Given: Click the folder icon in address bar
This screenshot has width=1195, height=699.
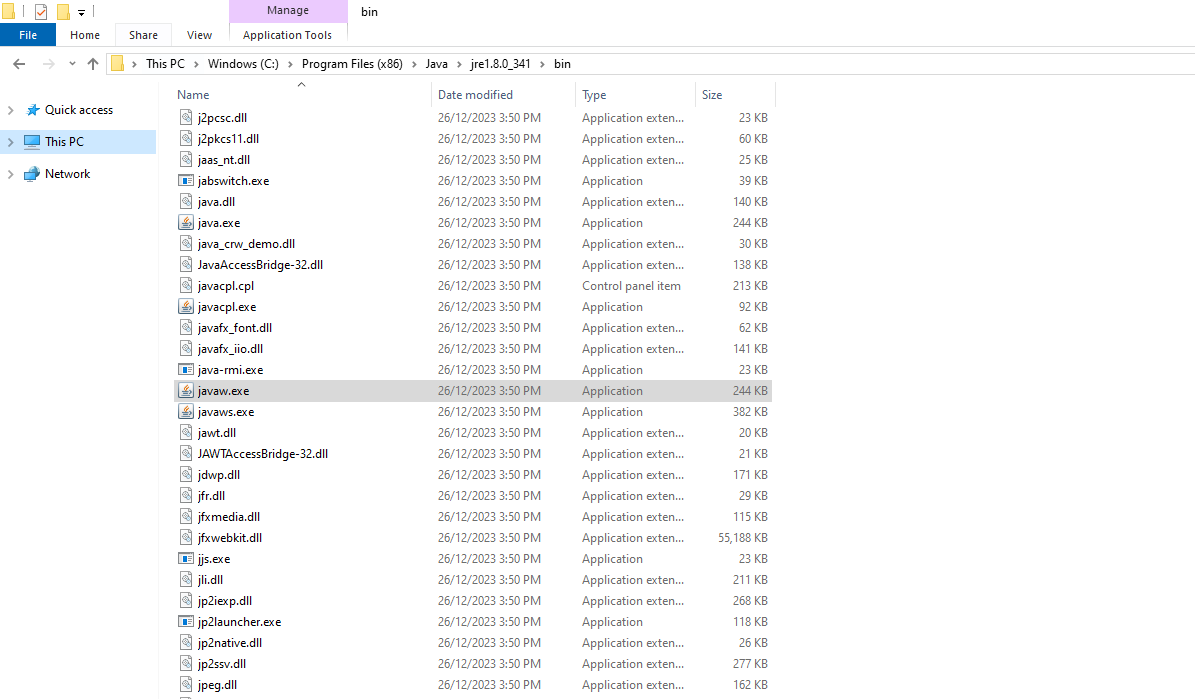Looking at the screenshot, I should pyautogui.click(x=117, y=63).
